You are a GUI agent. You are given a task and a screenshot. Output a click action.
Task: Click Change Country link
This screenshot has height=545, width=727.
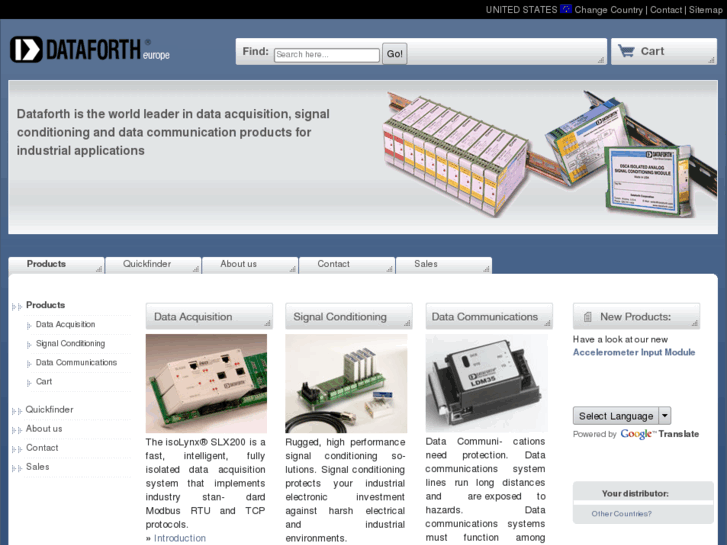[608, 10]
